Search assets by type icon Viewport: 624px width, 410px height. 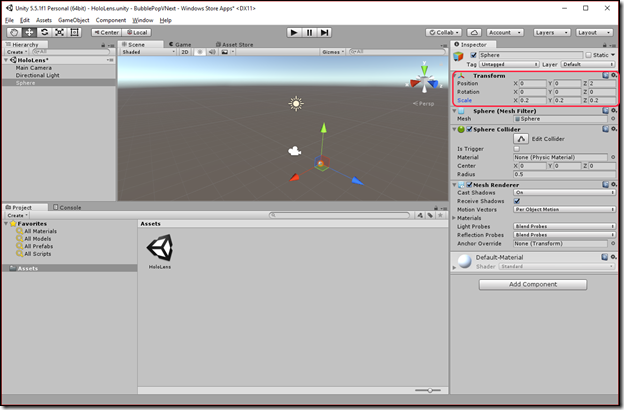coord(420,215)
